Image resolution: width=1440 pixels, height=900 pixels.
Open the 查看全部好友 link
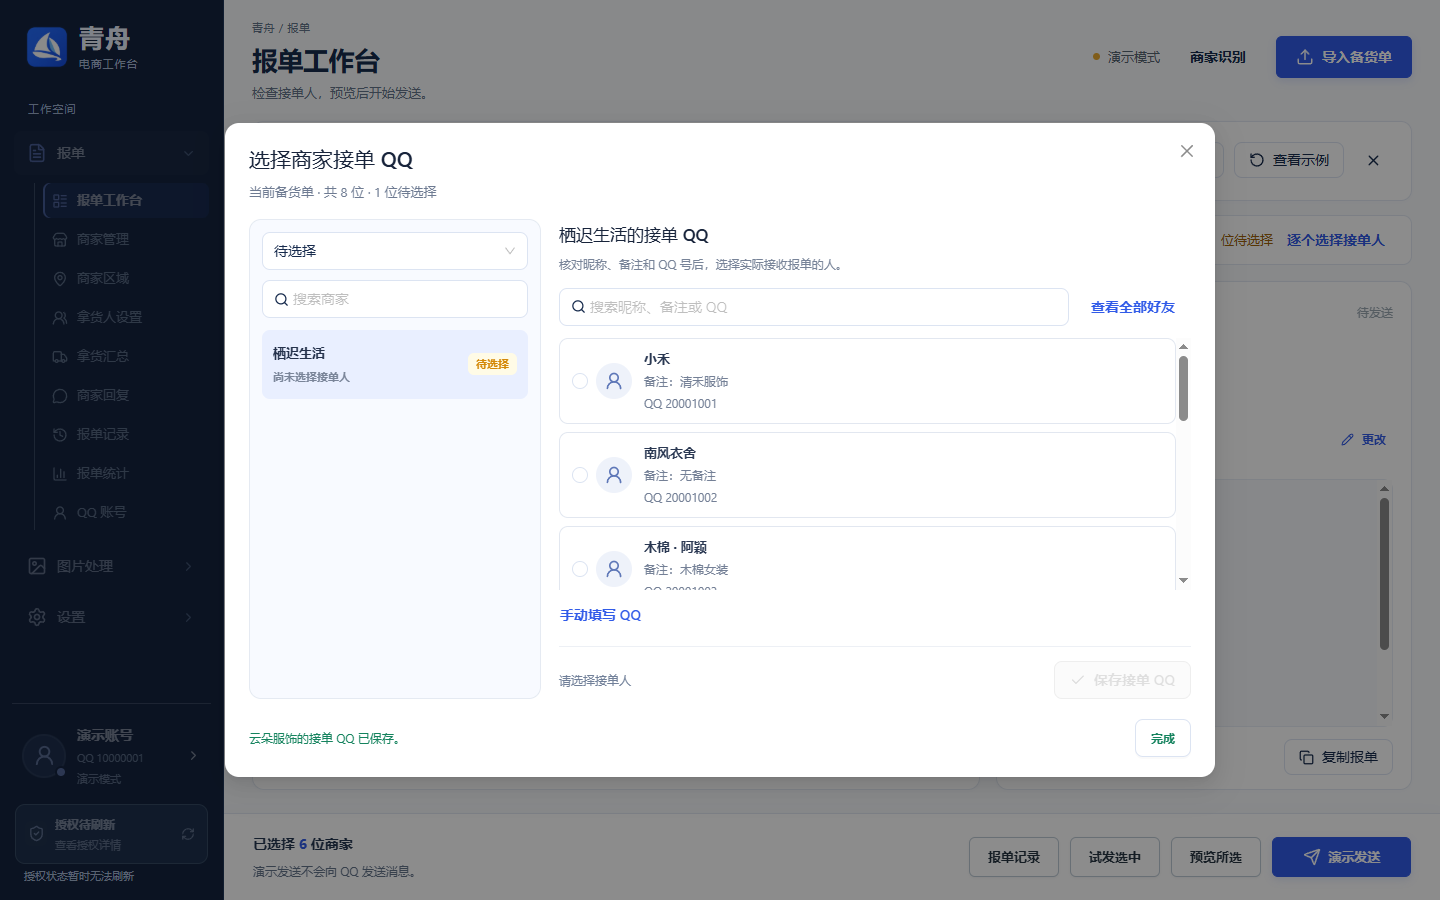1133,307
